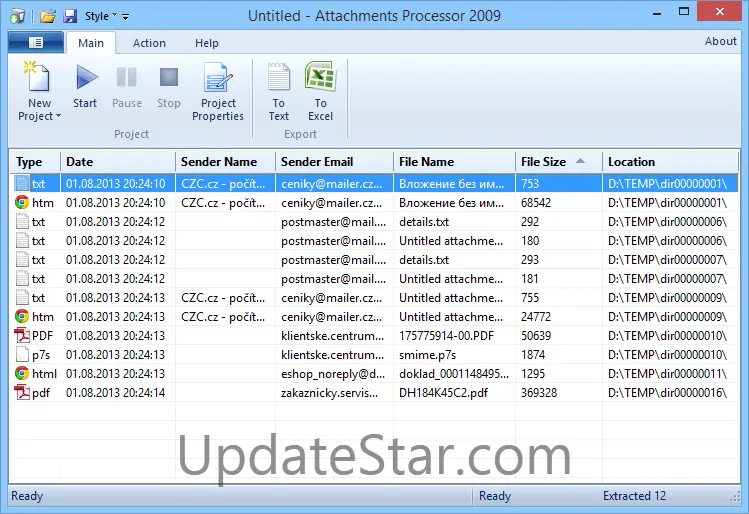
Task: Click the txt icon in the 180 size row
Action: pos(22,241)
